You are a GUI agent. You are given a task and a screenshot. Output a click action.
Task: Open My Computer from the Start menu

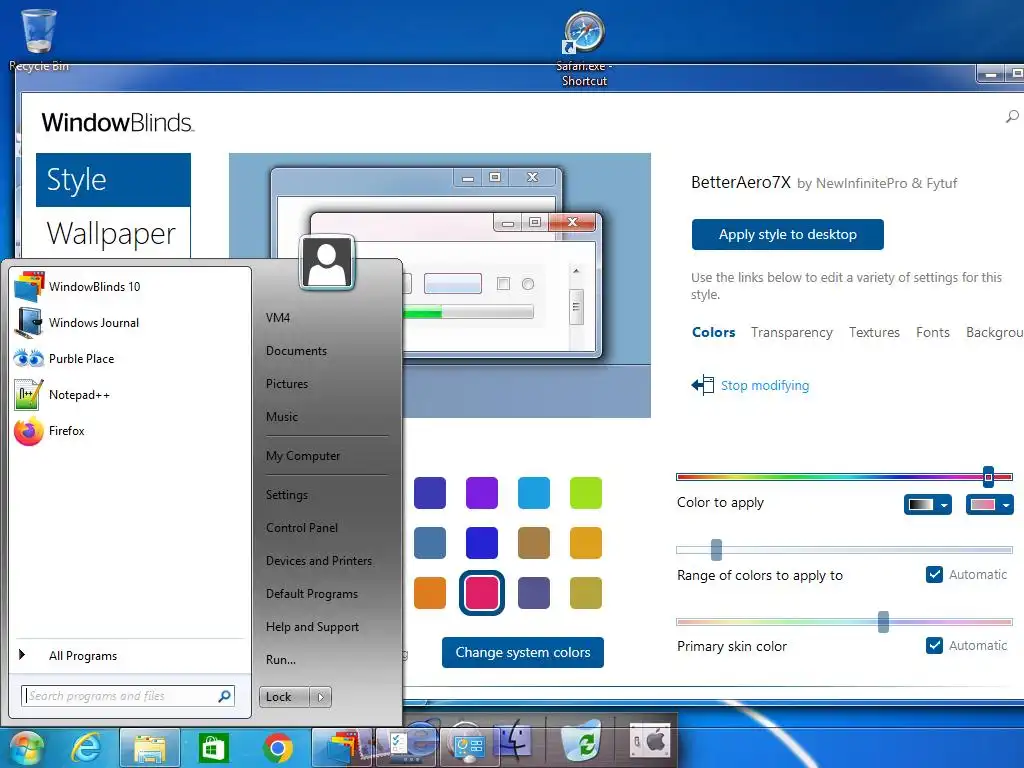(x=302, y=456)
